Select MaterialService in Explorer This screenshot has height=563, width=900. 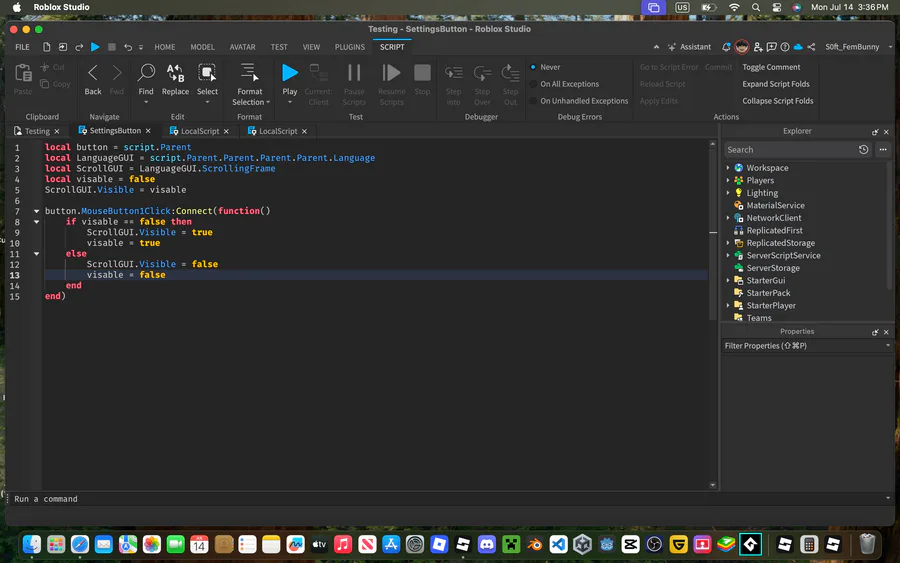tap(775, 205)
